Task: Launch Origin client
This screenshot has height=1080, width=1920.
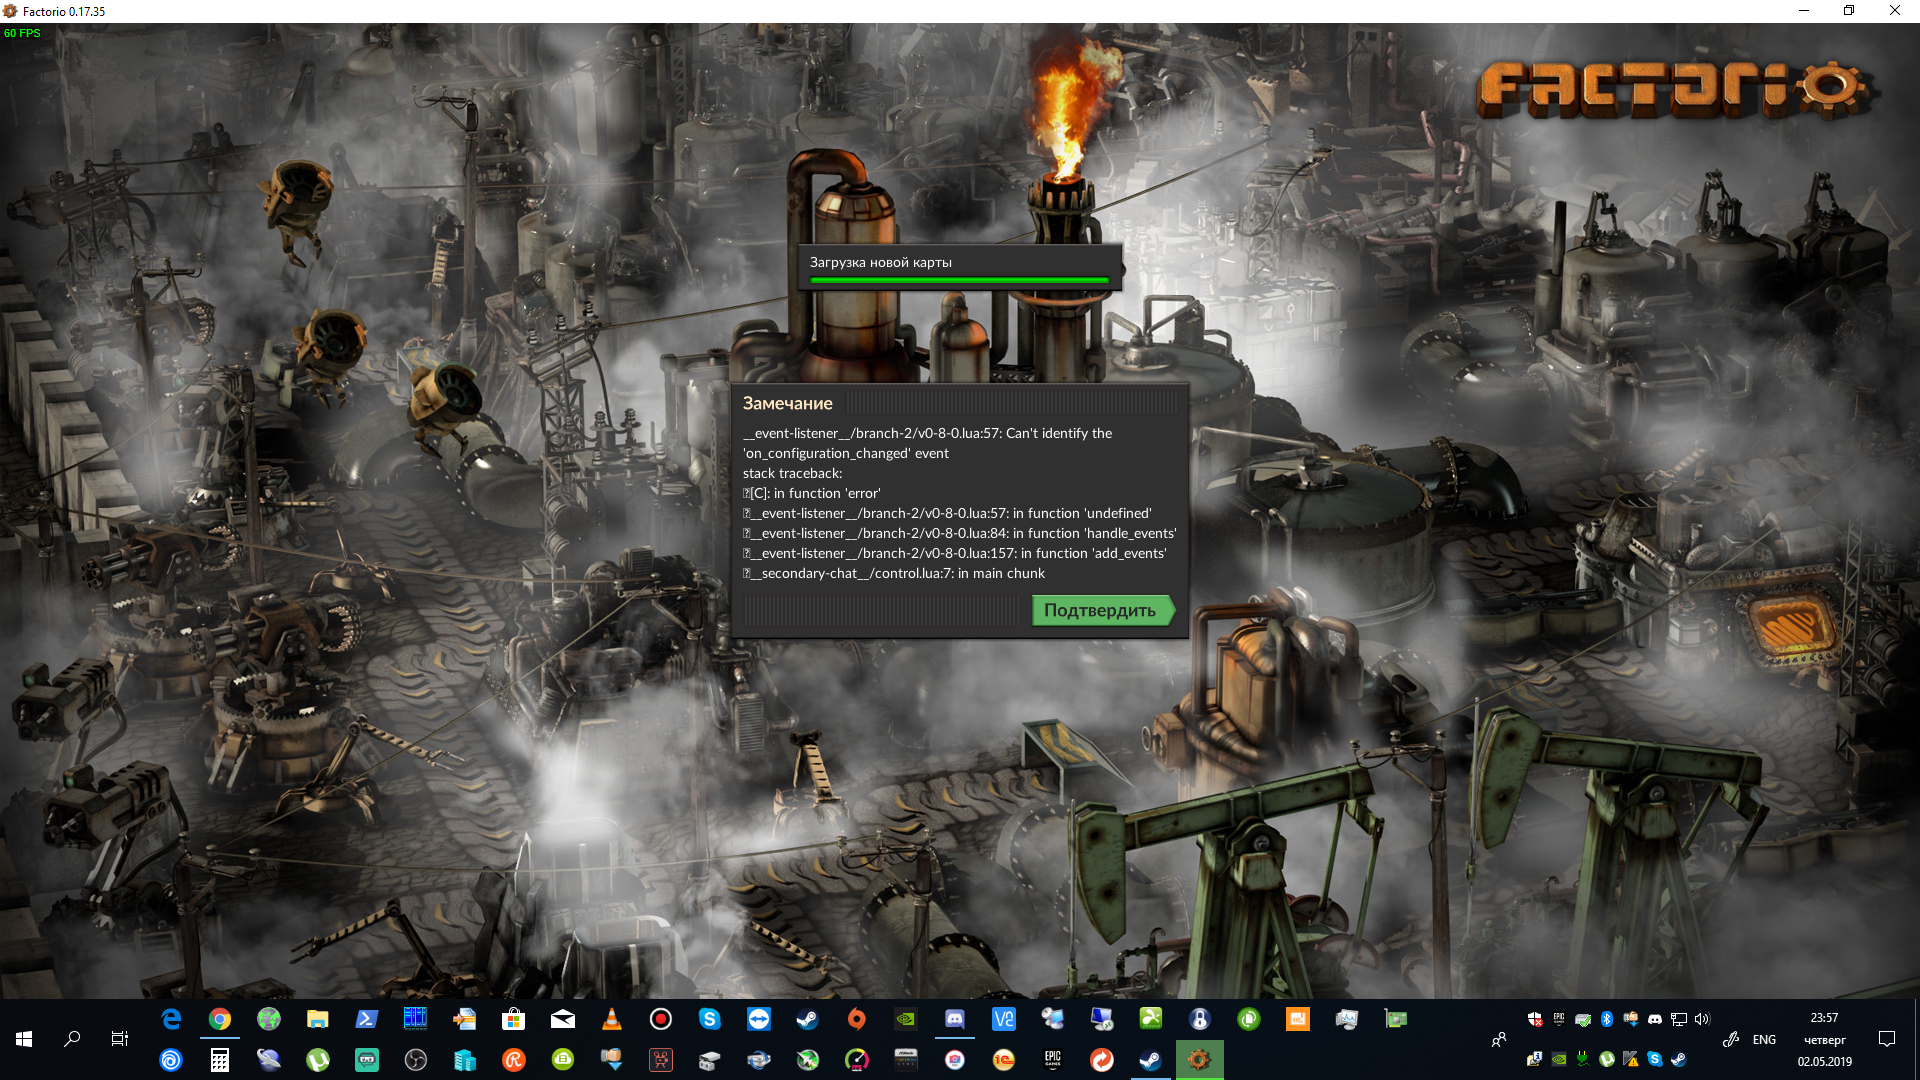Action: (x=857, y=1019)
